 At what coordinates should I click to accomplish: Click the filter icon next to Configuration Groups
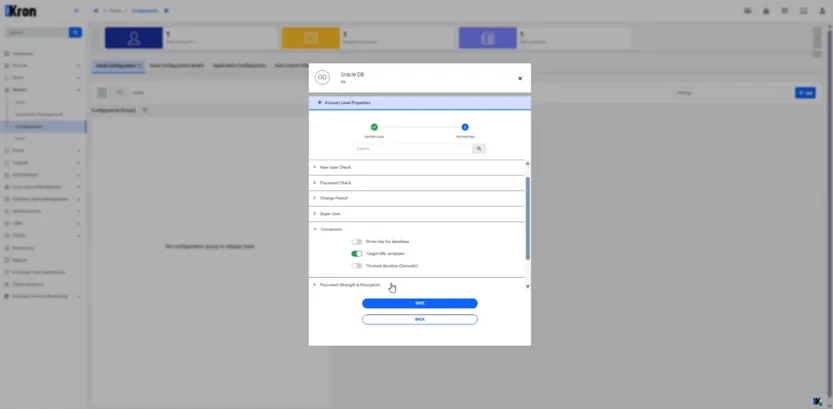tap(145, 110)
